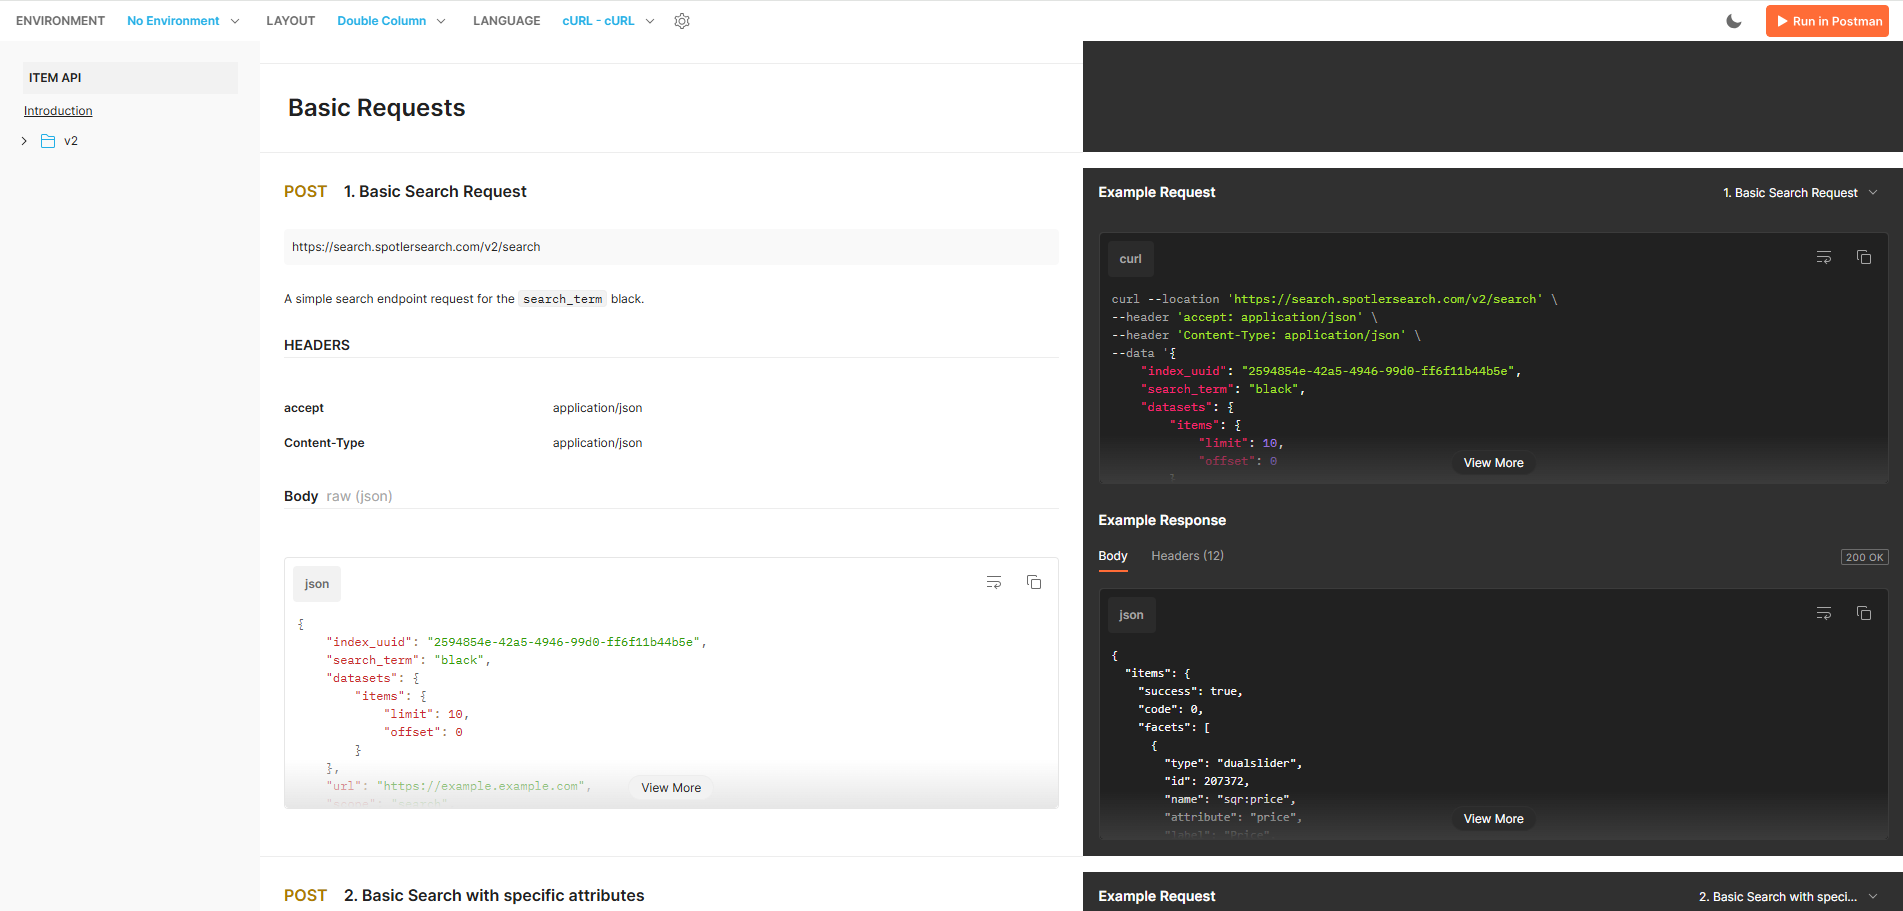Viewport: 1903px width, 911px height.
Task: Open the Double Column layout dropdown
Action: pyautogui.click(x=391, y=21)
